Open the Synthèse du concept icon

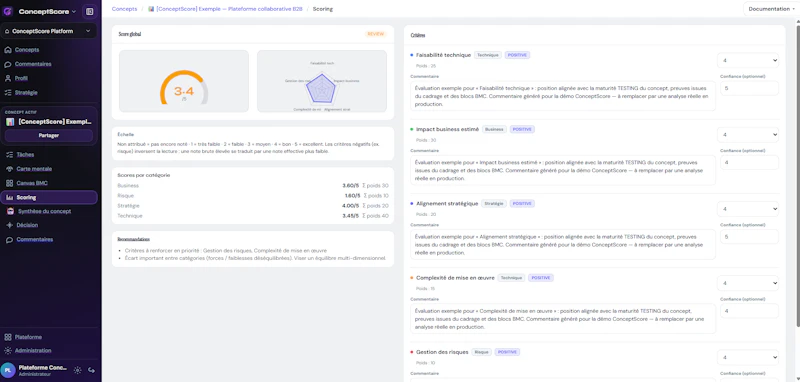(10, 211)
